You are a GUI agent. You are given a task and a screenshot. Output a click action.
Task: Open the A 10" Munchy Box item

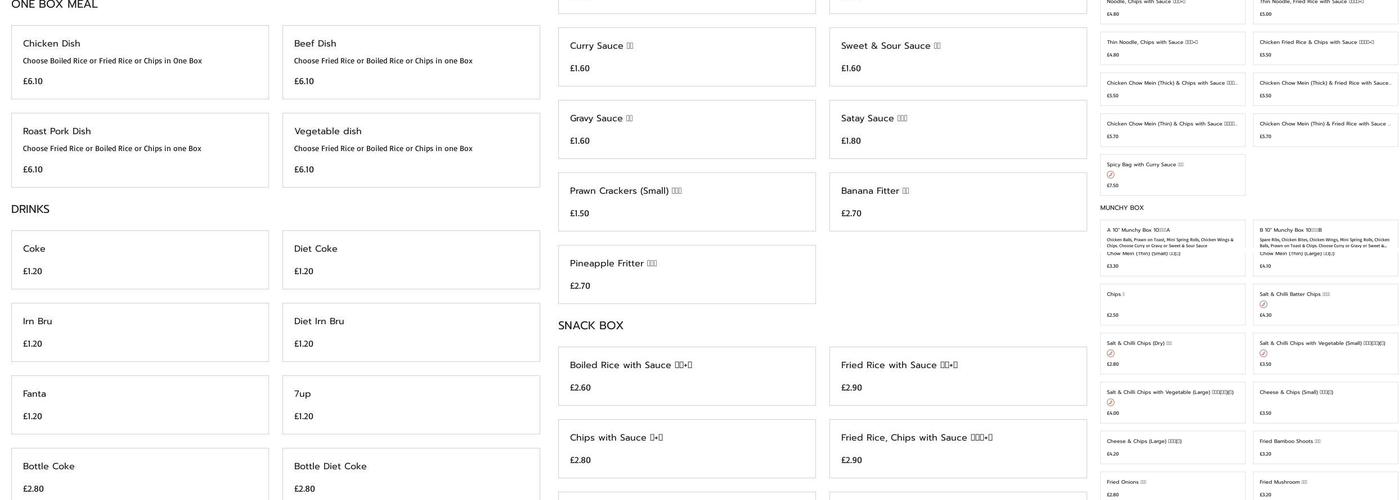point(1173,248)
